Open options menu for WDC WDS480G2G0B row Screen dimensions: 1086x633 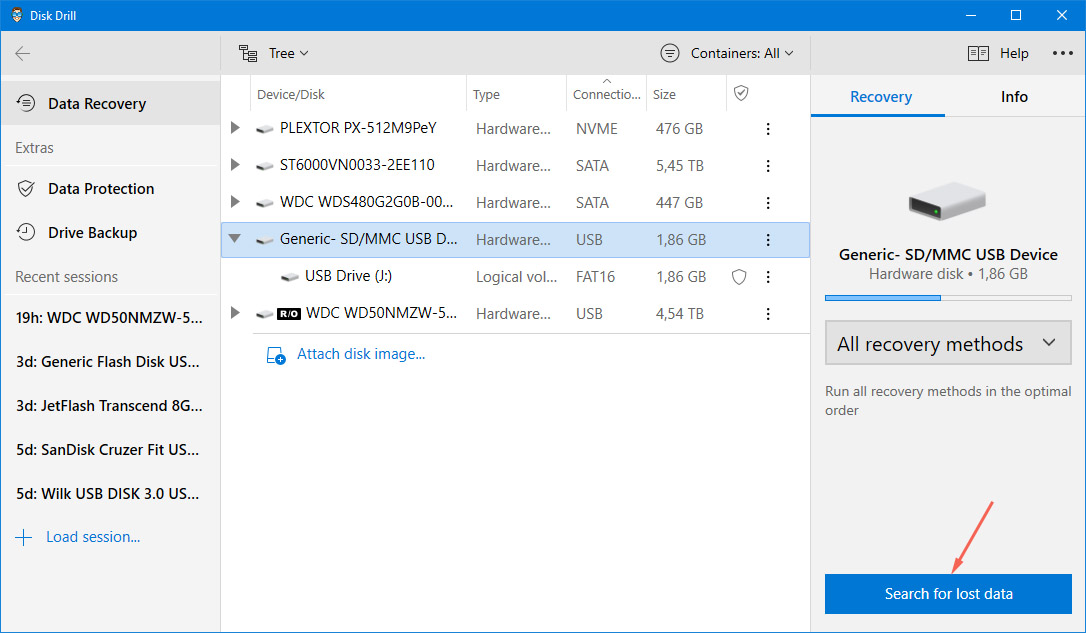pyautogui.click(x=767, y=203)
